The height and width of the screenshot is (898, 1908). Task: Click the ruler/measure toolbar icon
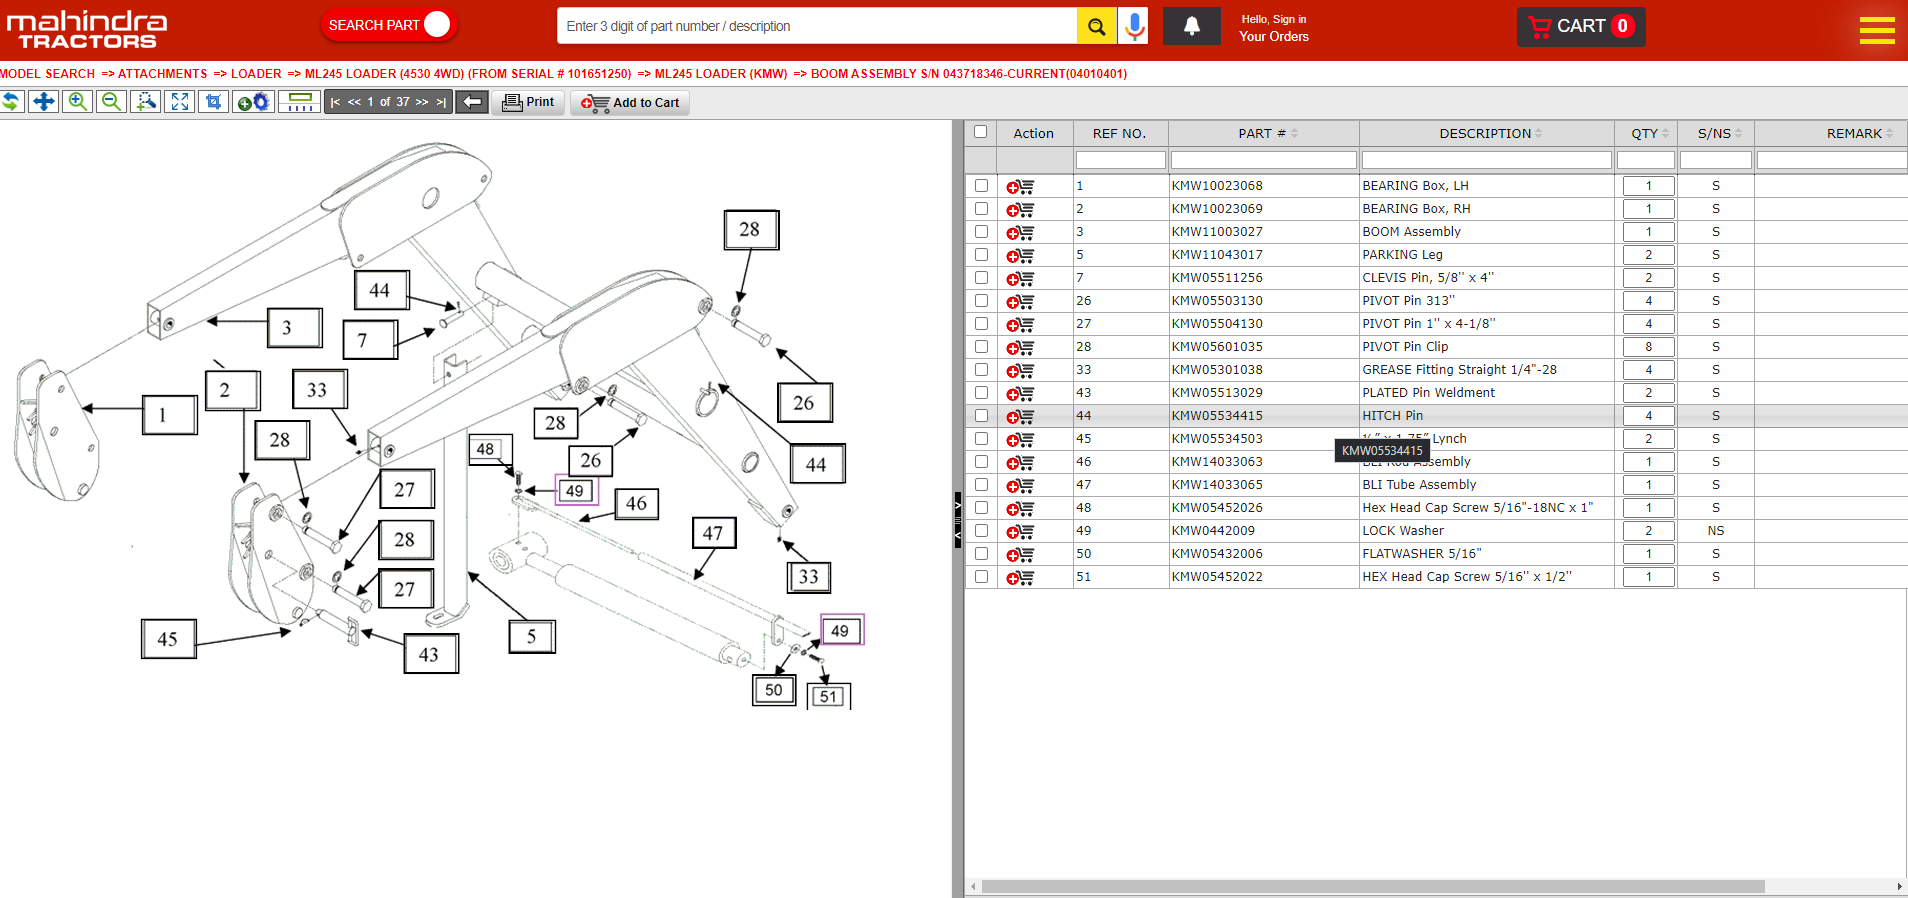click(298, 102)
